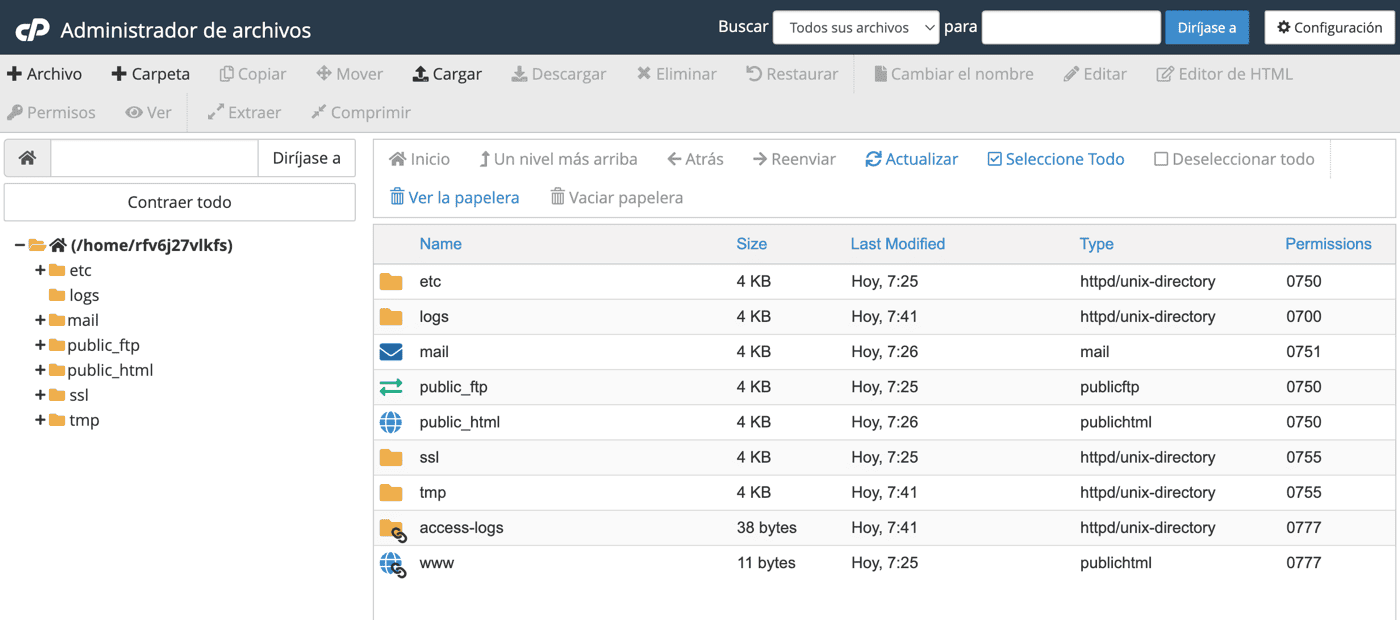The image size is (1400, 620).
Task: Click Cambiar el nombre in toolbar
Action: (954, 74)
